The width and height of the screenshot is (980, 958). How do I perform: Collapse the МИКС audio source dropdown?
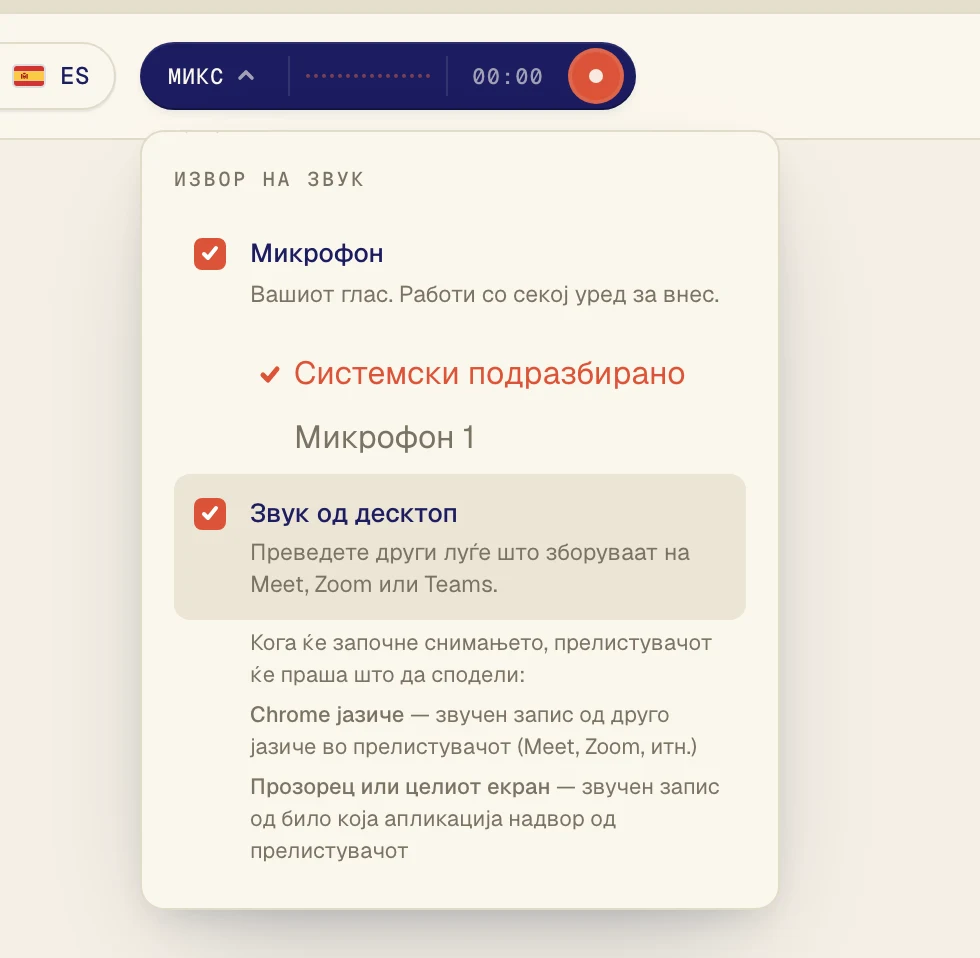point(211,76)
